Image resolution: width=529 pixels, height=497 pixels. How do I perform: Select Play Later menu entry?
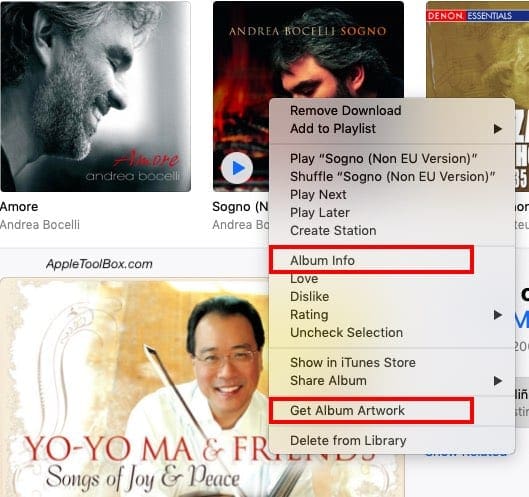320,213
